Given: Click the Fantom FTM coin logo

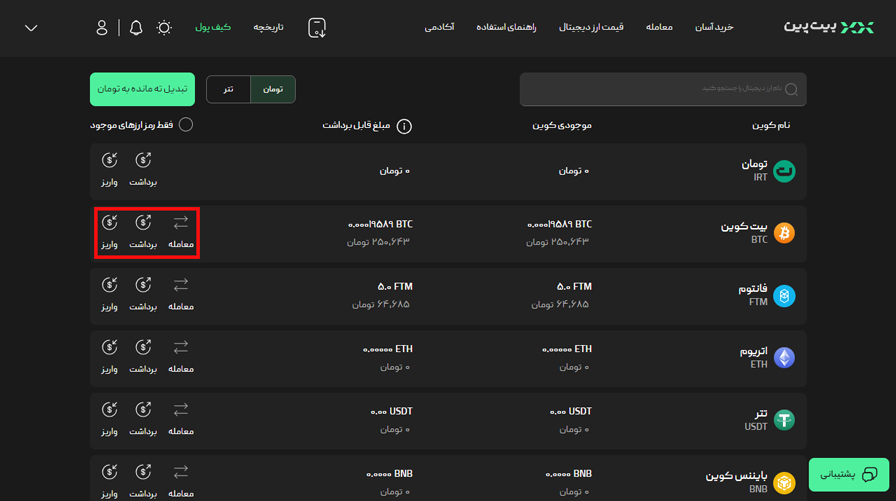Looking at the screenshot, I should [784, 295].
